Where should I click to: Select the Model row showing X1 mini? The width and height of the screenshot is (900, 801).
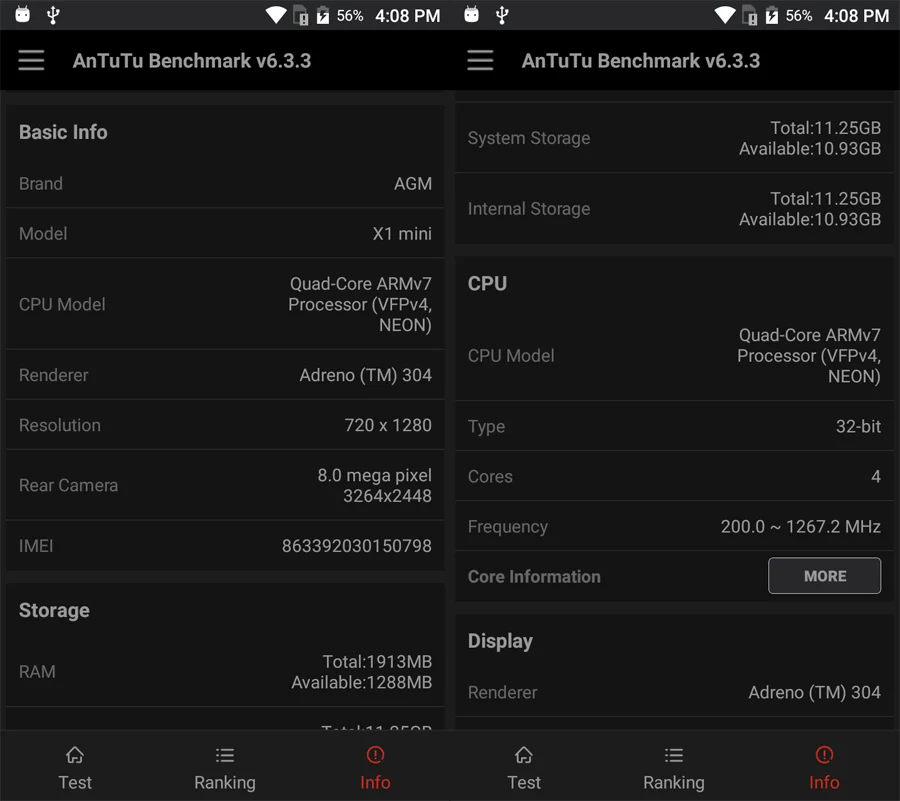[225, 234]
